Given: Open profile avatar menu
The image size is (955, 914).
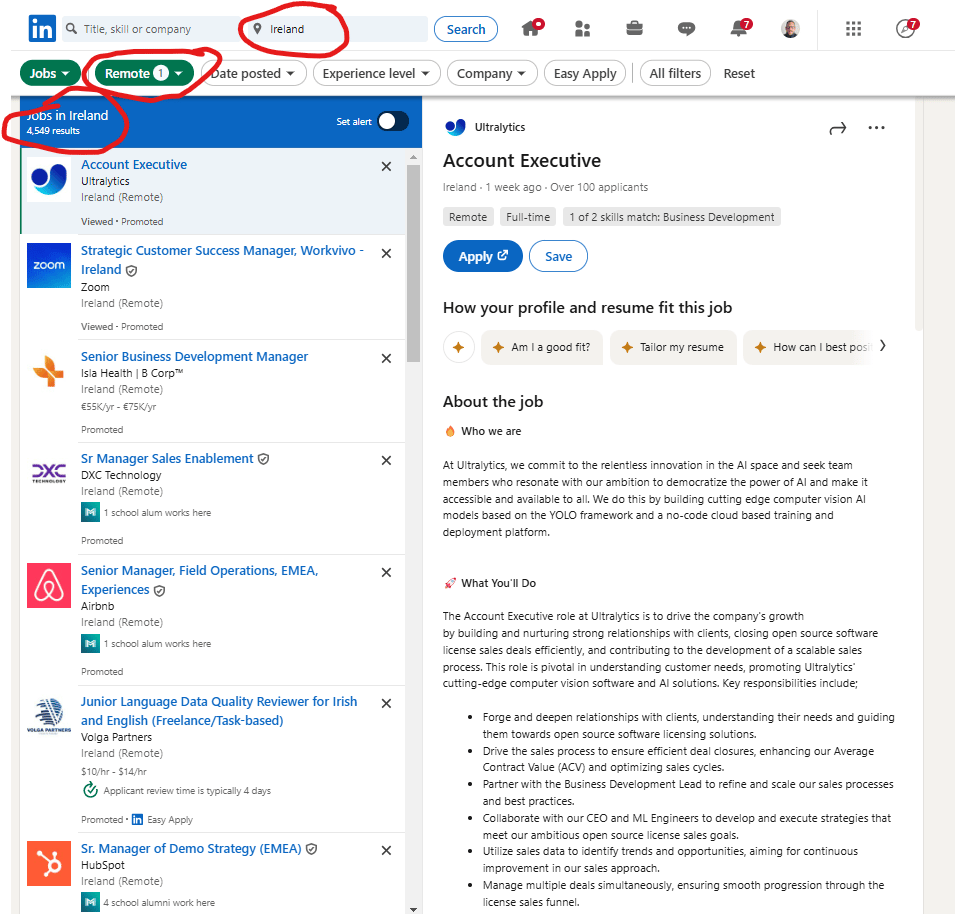Looking at the screenshot, I should pos(790,29).
